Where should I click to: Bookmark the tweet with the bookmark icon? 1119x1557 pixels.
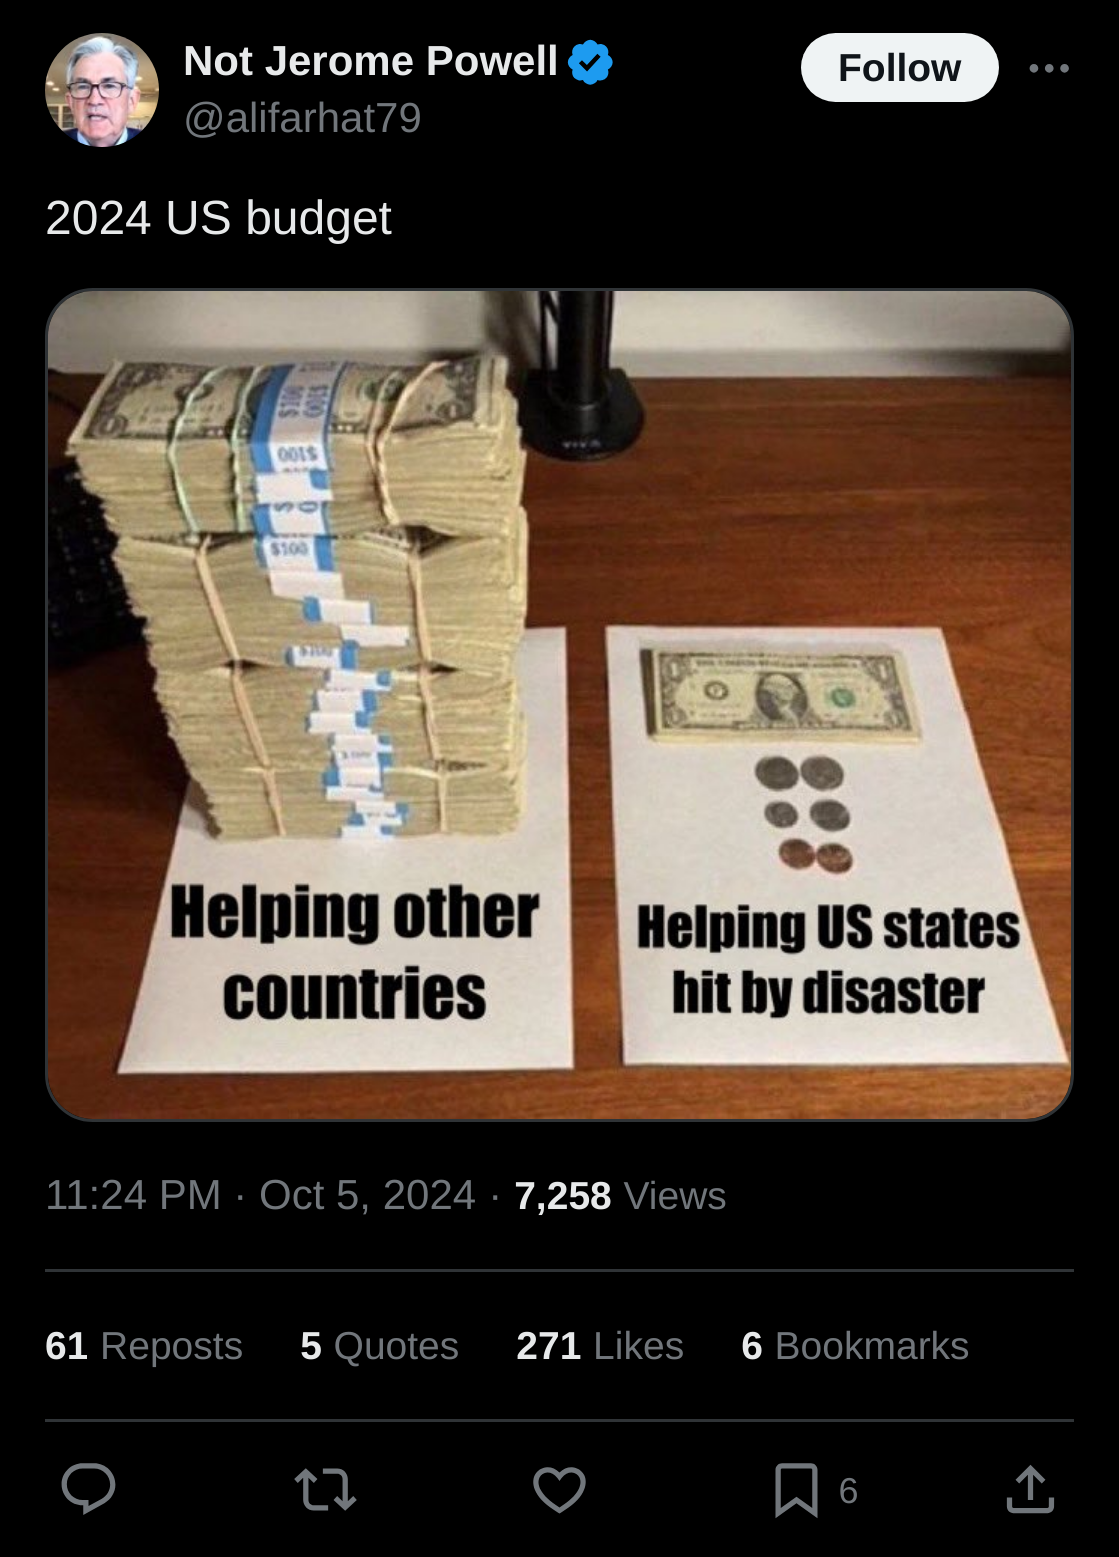796,1489
